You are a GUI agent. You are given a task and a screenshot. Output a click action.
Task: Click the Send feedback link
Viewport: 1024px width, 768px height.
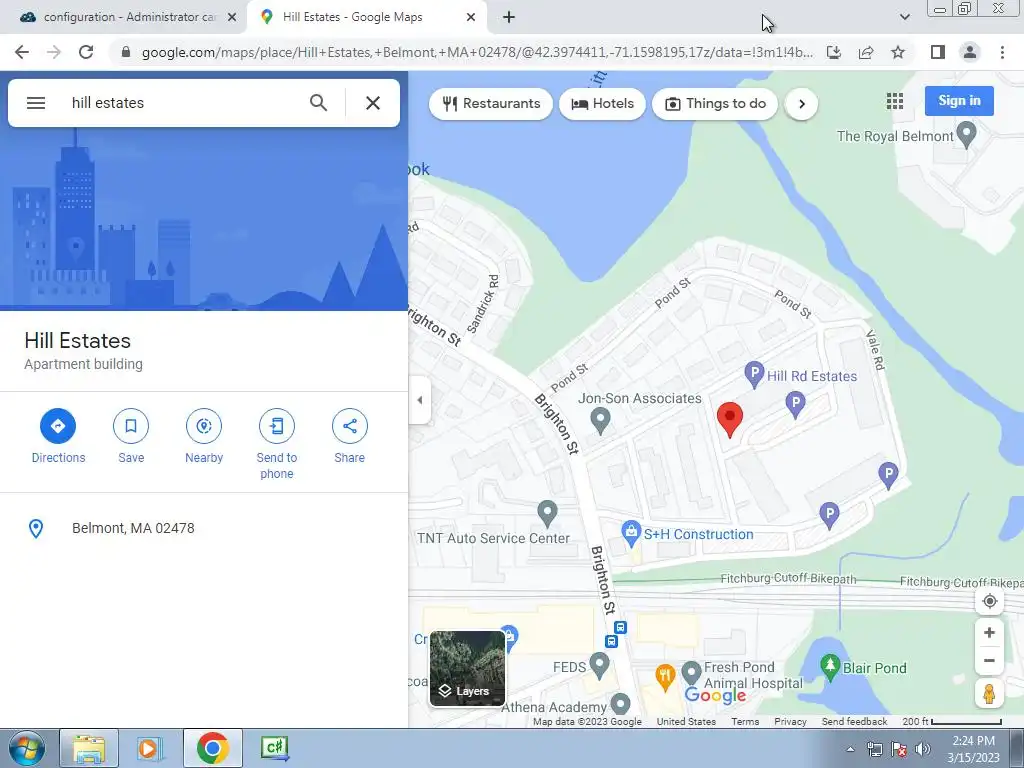point(854,722)
